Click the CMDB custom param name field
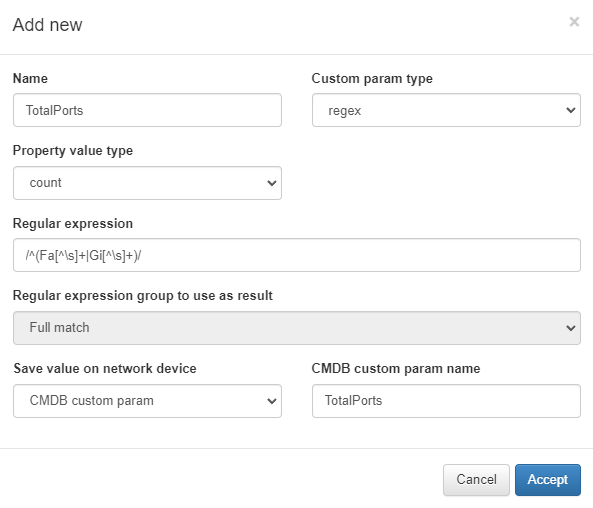The height and width of the screenshot is (508, 593). (x=446, y=401)
